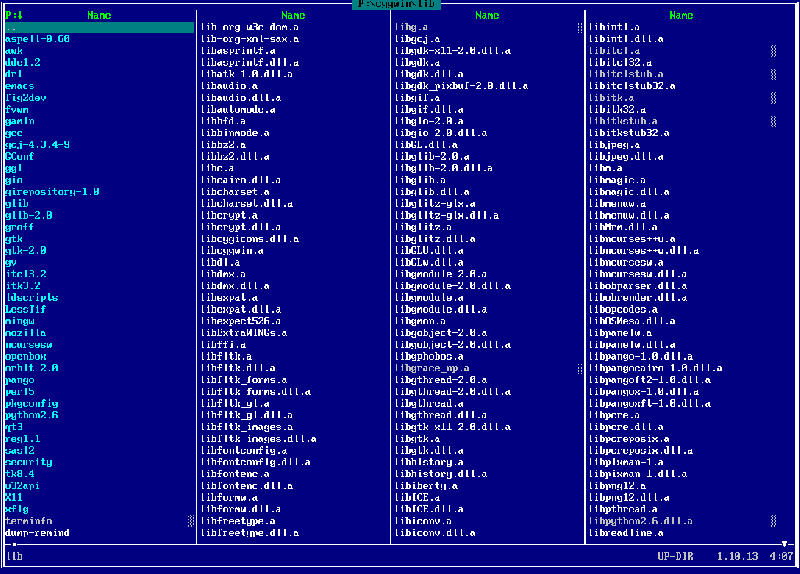Click the fourth column's Name header
The height and width of the screenshot is (574, 800).
pos(681,16)
